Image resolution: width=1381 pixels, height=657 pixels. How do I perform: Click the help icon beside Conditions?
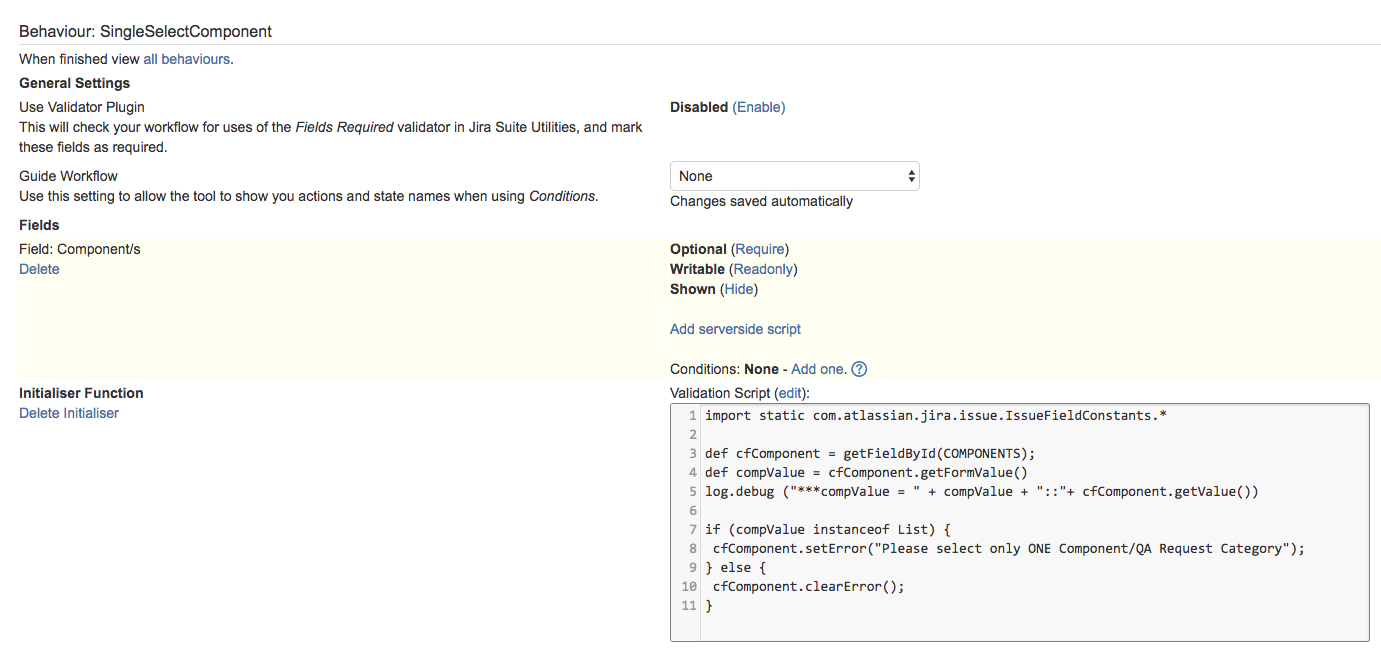point(859,369)
